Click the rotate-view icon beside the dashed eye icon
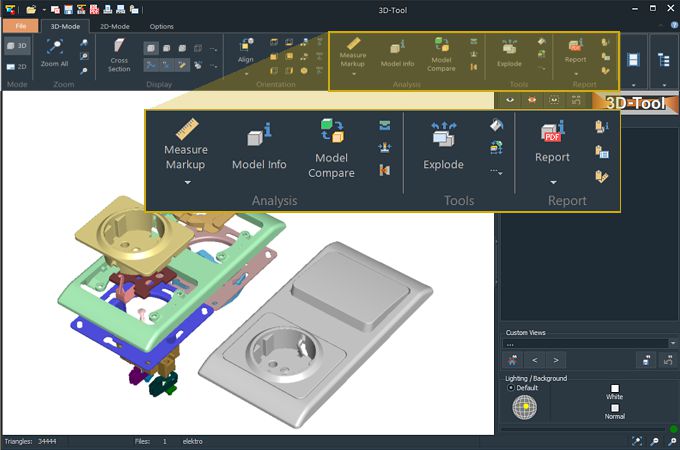The height and width of the screenshot is (450, 680). (576, 100)
